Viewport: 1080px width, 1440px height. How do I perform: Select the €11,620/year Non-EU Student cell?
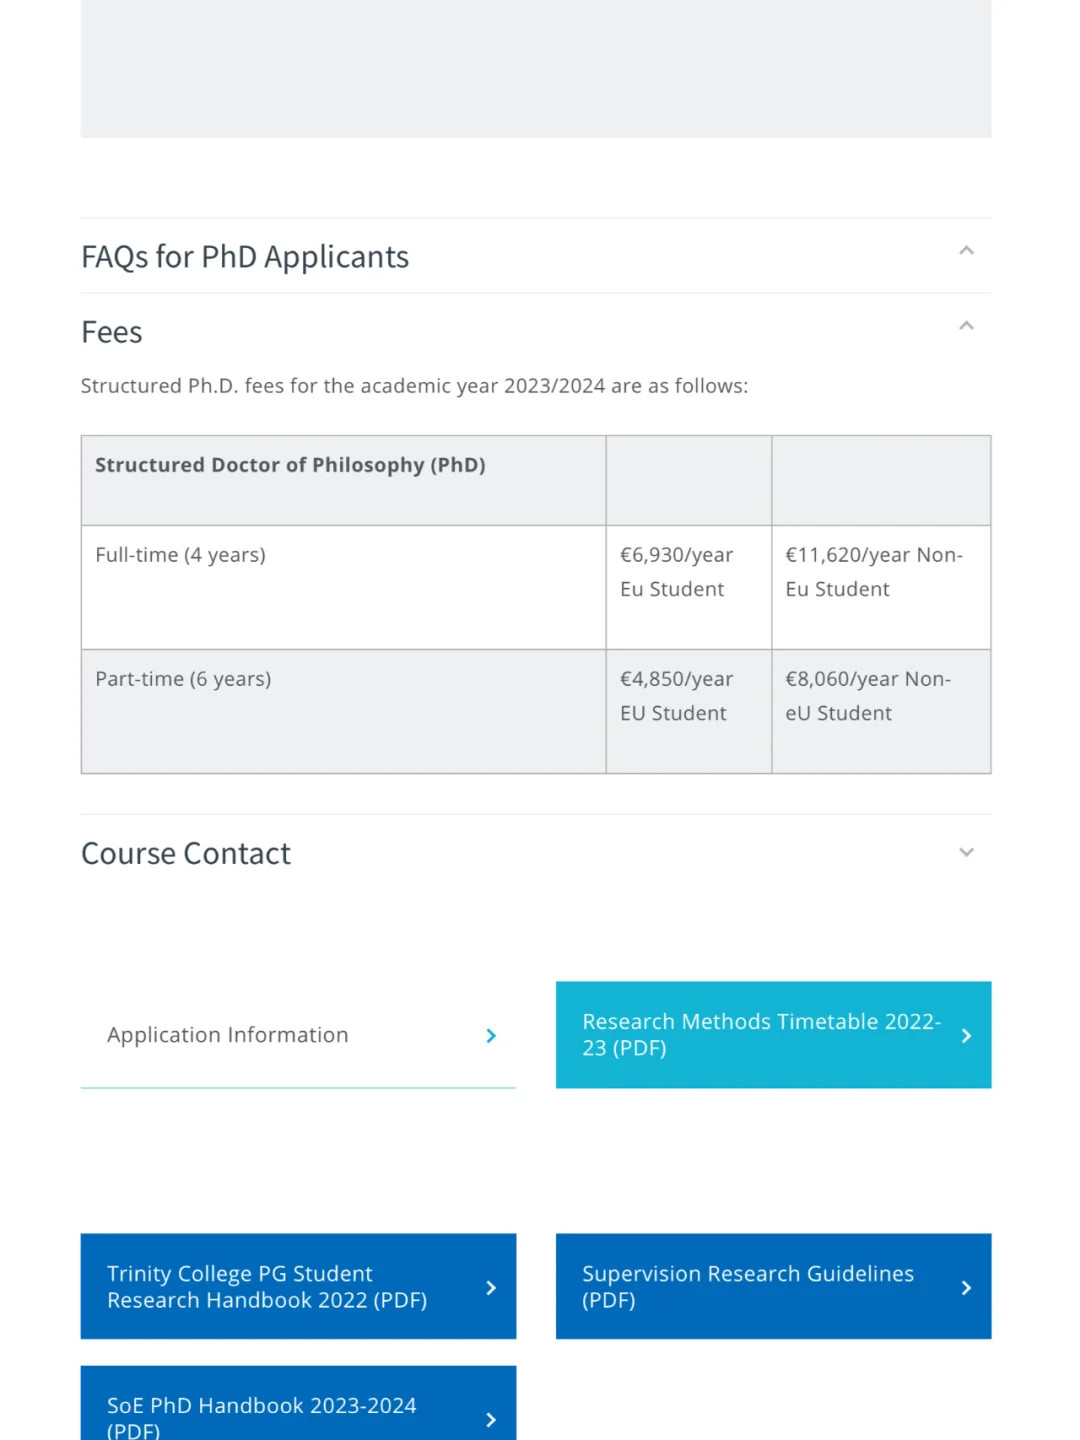[881, 588]
